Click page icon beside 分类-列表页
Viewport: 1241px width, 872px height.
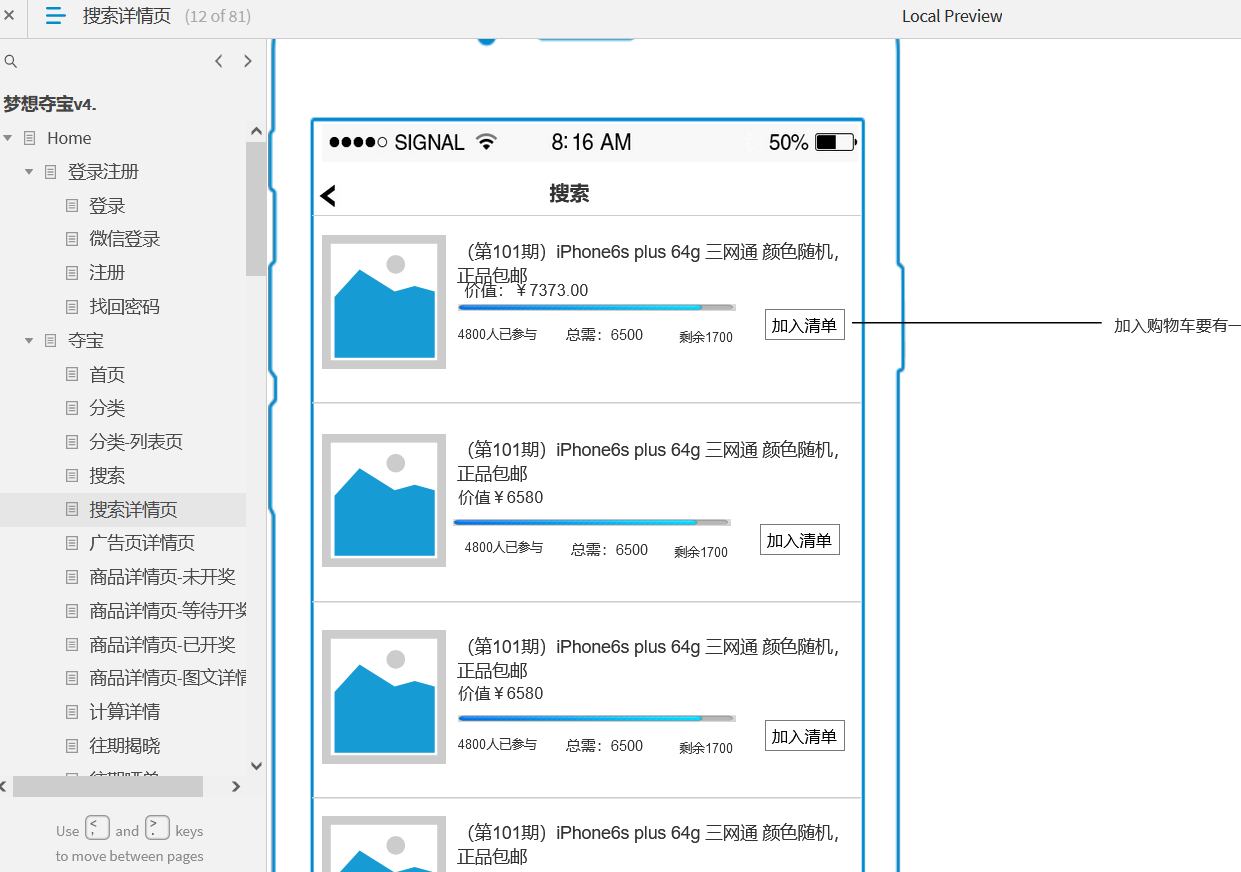(x=71, y=442)
